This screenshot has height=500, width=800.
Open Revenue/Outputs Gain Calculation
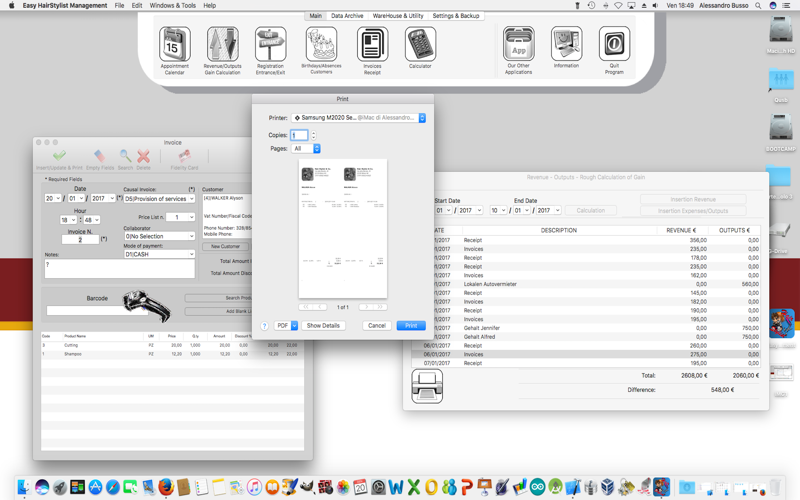coord(222,44)
